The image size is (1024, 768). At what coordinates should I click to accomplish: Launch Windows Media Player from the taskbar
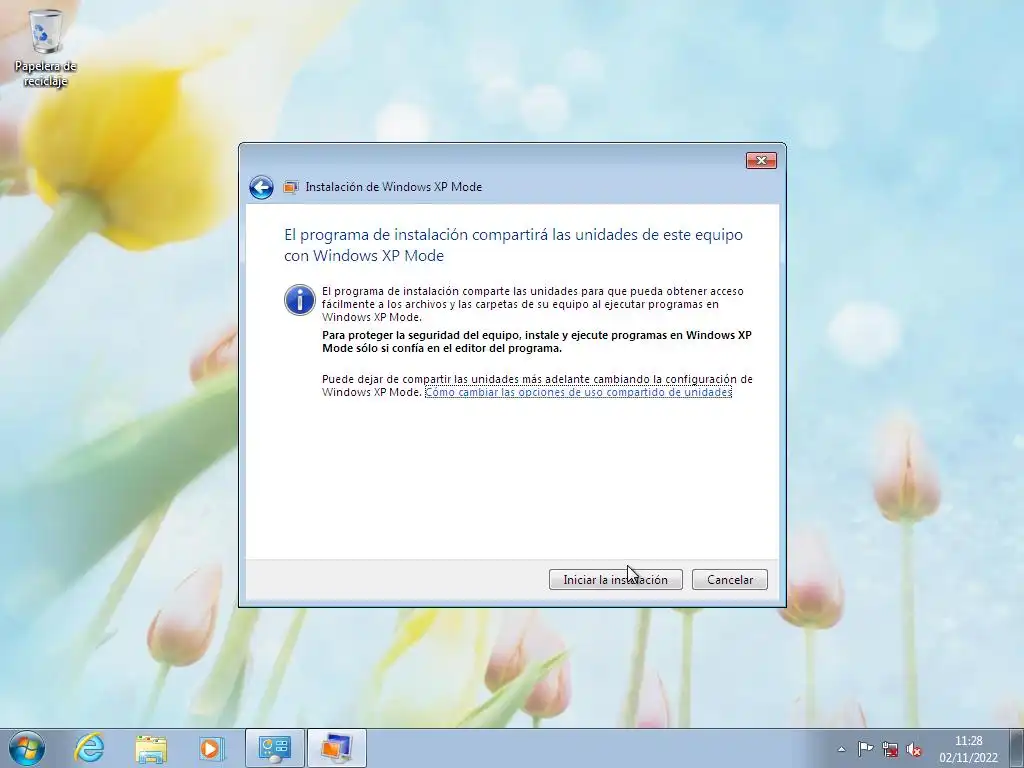[x=211, y=748]
